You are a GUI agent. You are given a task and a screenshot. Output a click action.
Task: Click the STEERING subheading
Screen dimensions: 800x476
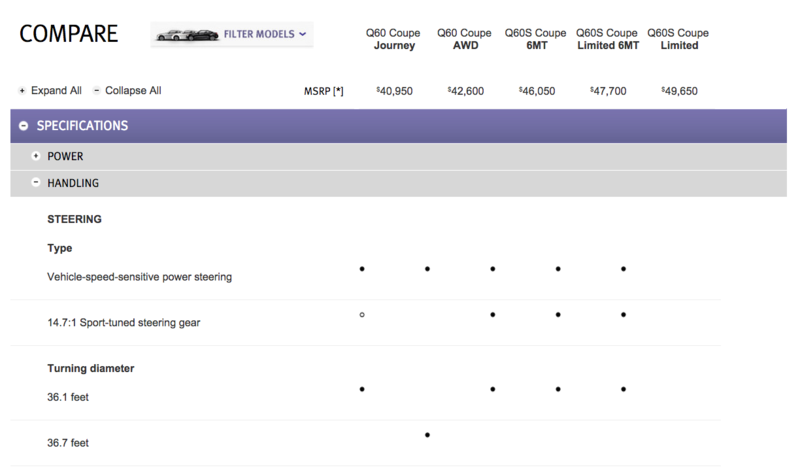click(74, 219)
